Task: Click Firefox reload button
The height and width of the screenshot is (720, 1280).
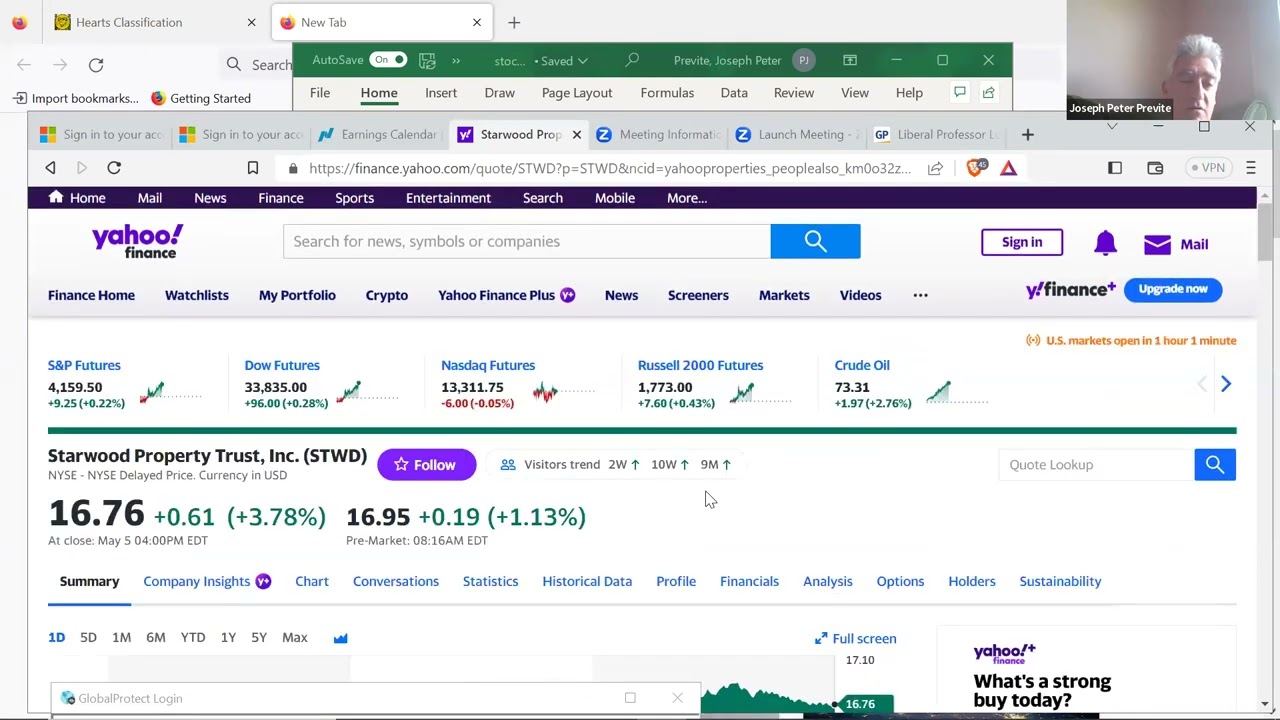Action: [96, 65]
